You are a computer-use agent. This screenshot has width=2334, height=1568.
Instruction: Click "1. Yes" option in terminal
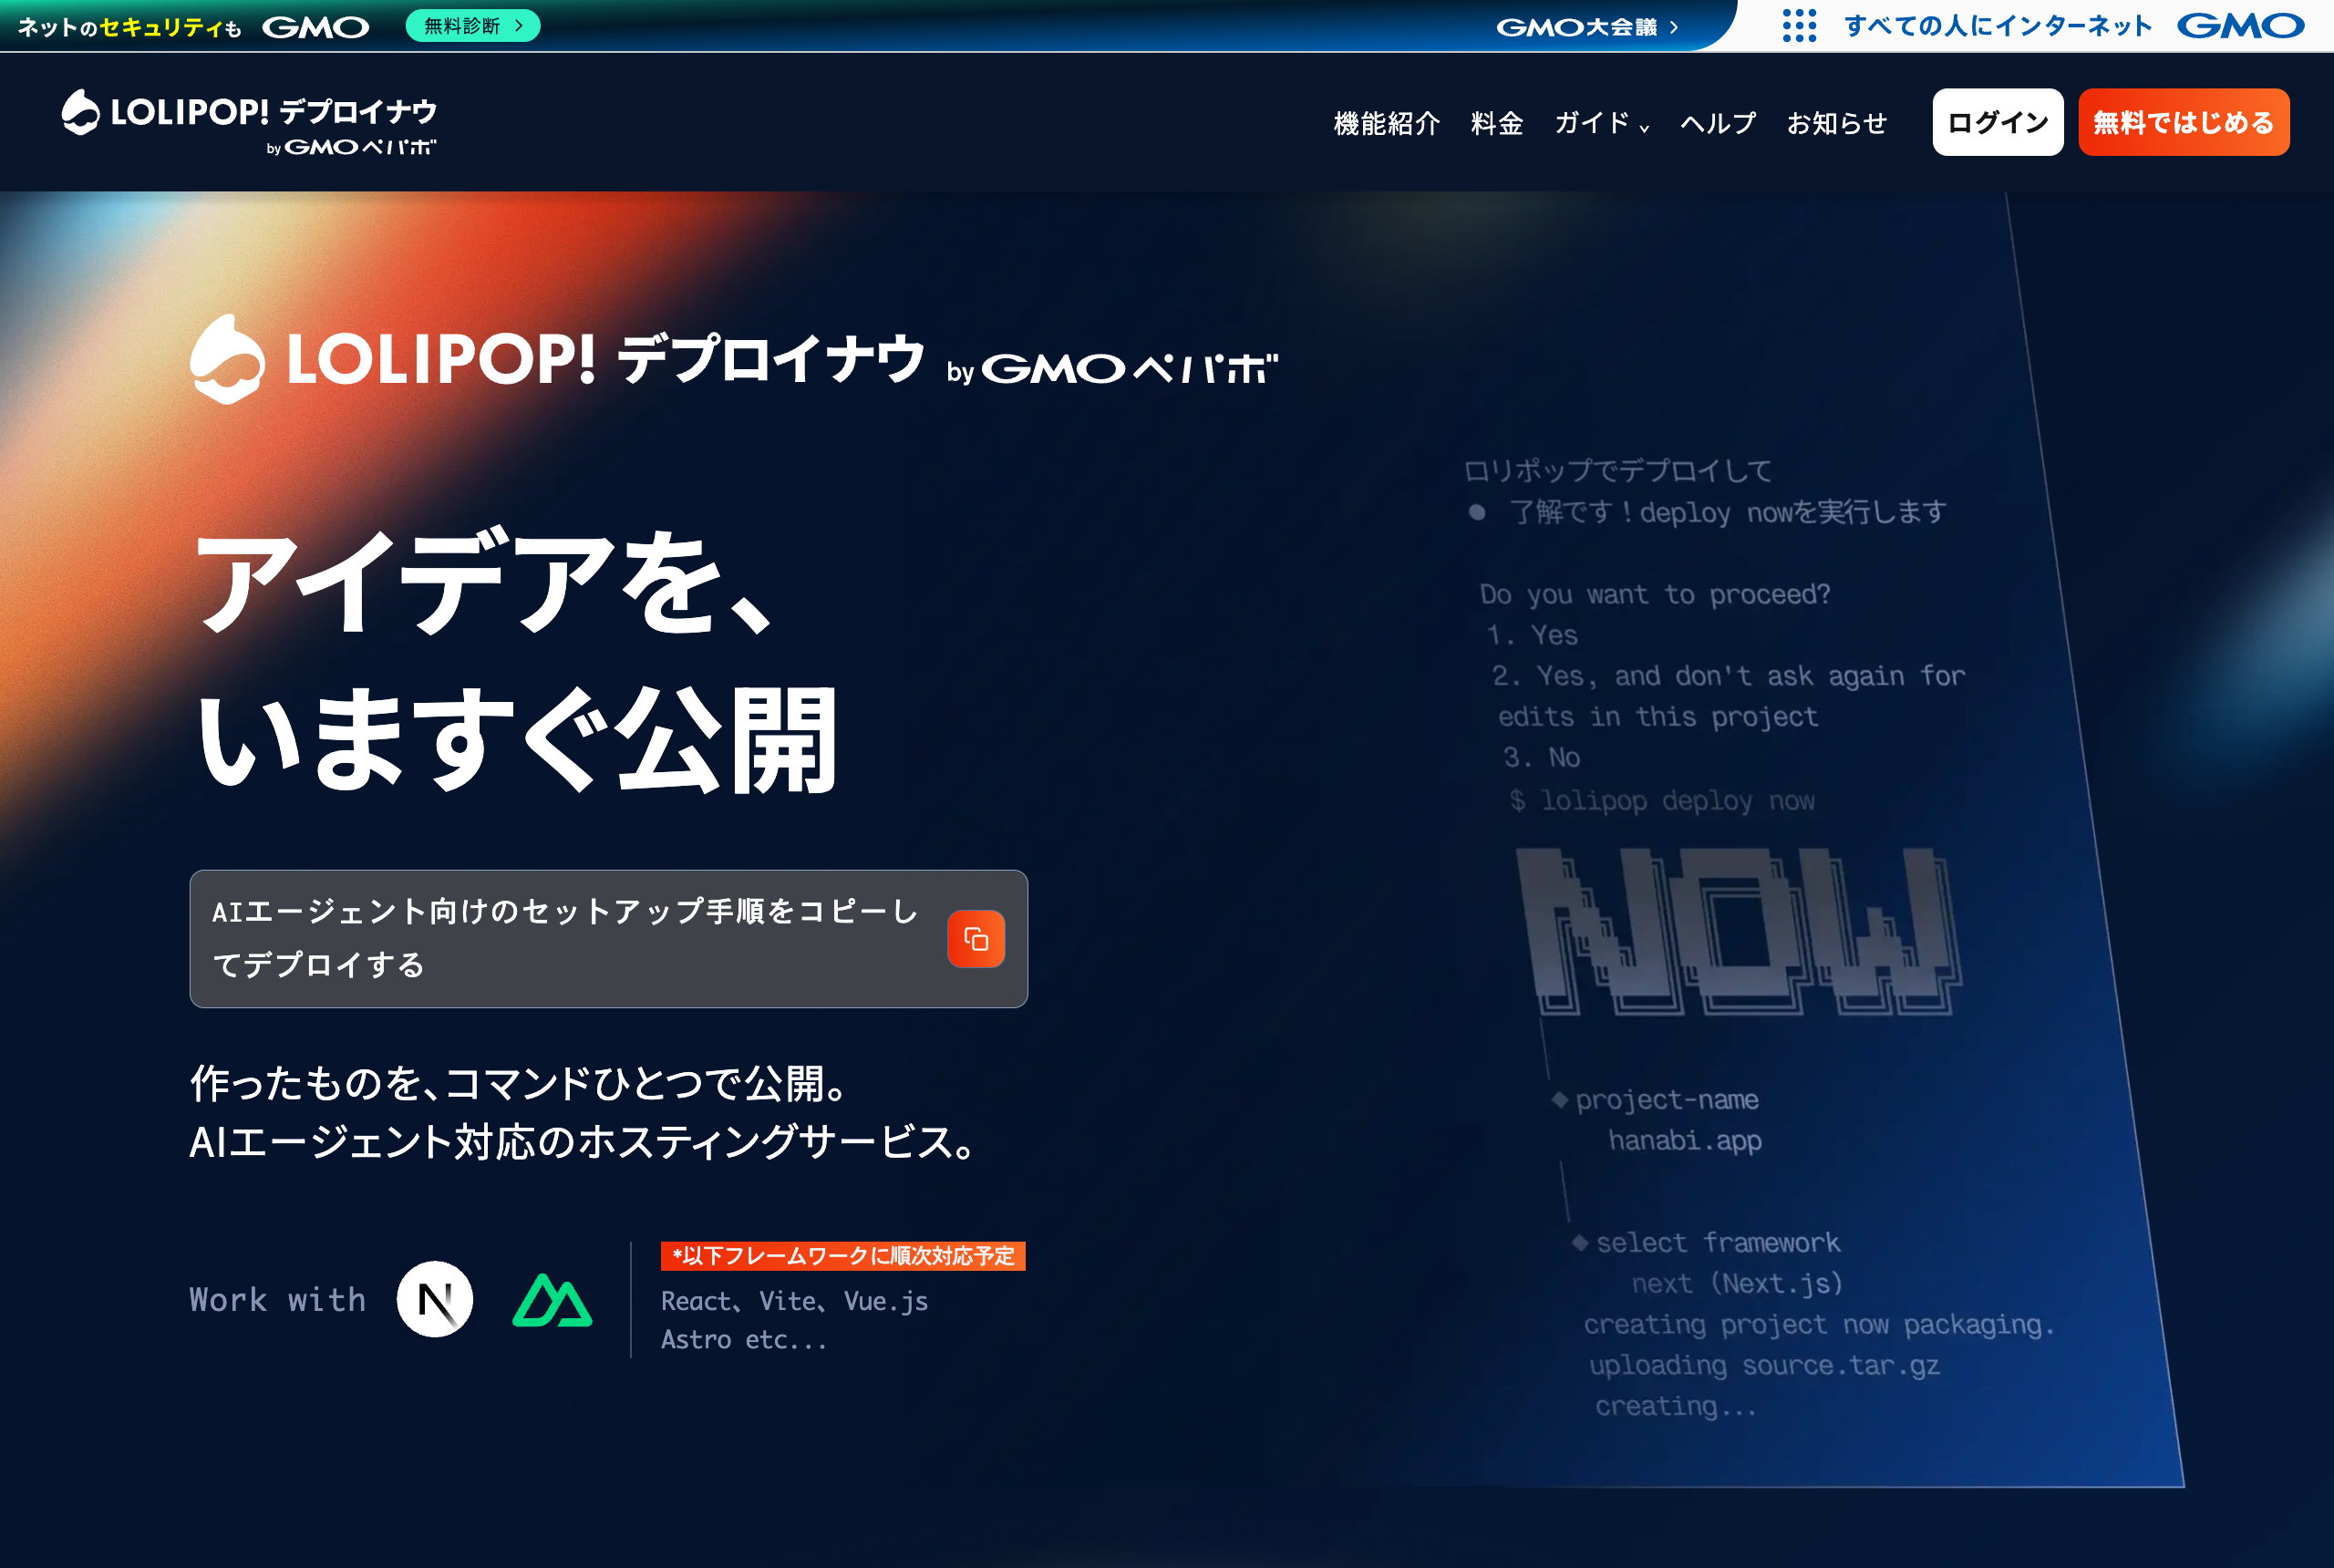(1532, 635)
